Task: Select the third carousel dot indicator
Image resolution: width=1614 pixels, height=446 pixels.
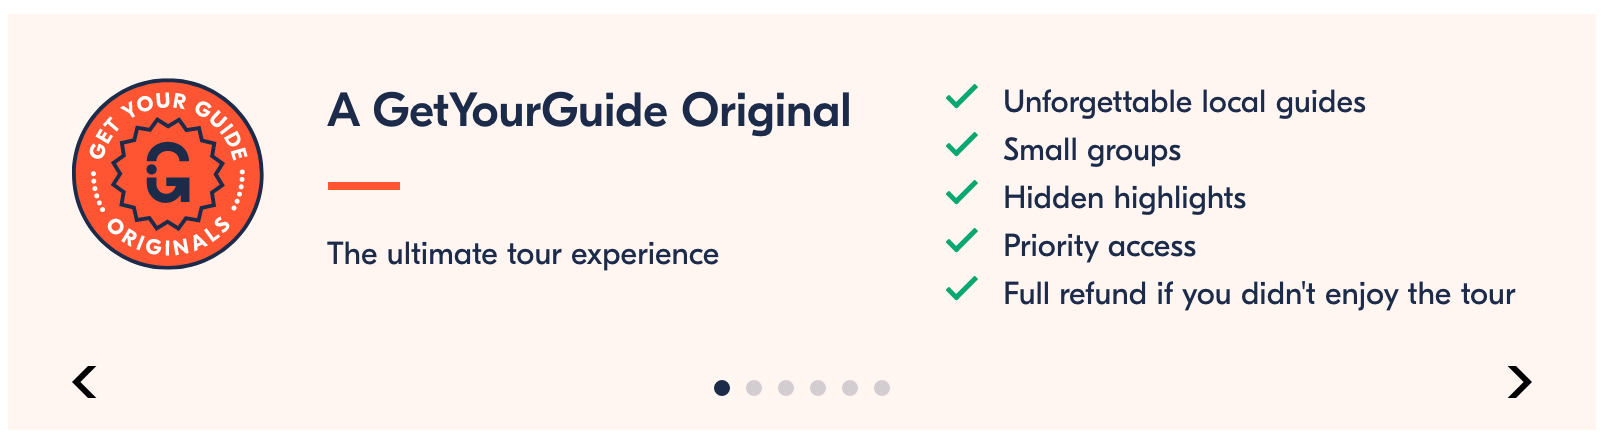Action: 786,388
